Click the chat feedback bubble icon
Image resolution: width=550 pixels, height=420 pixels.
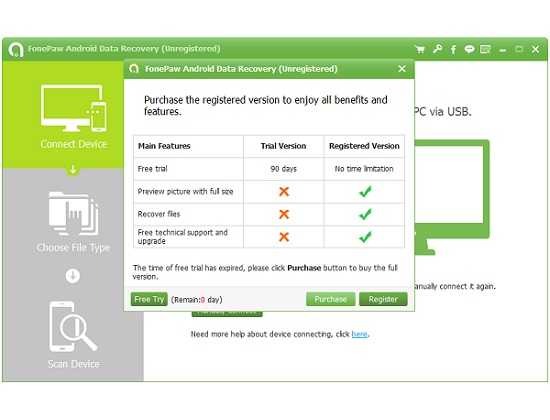coord(469,49)
